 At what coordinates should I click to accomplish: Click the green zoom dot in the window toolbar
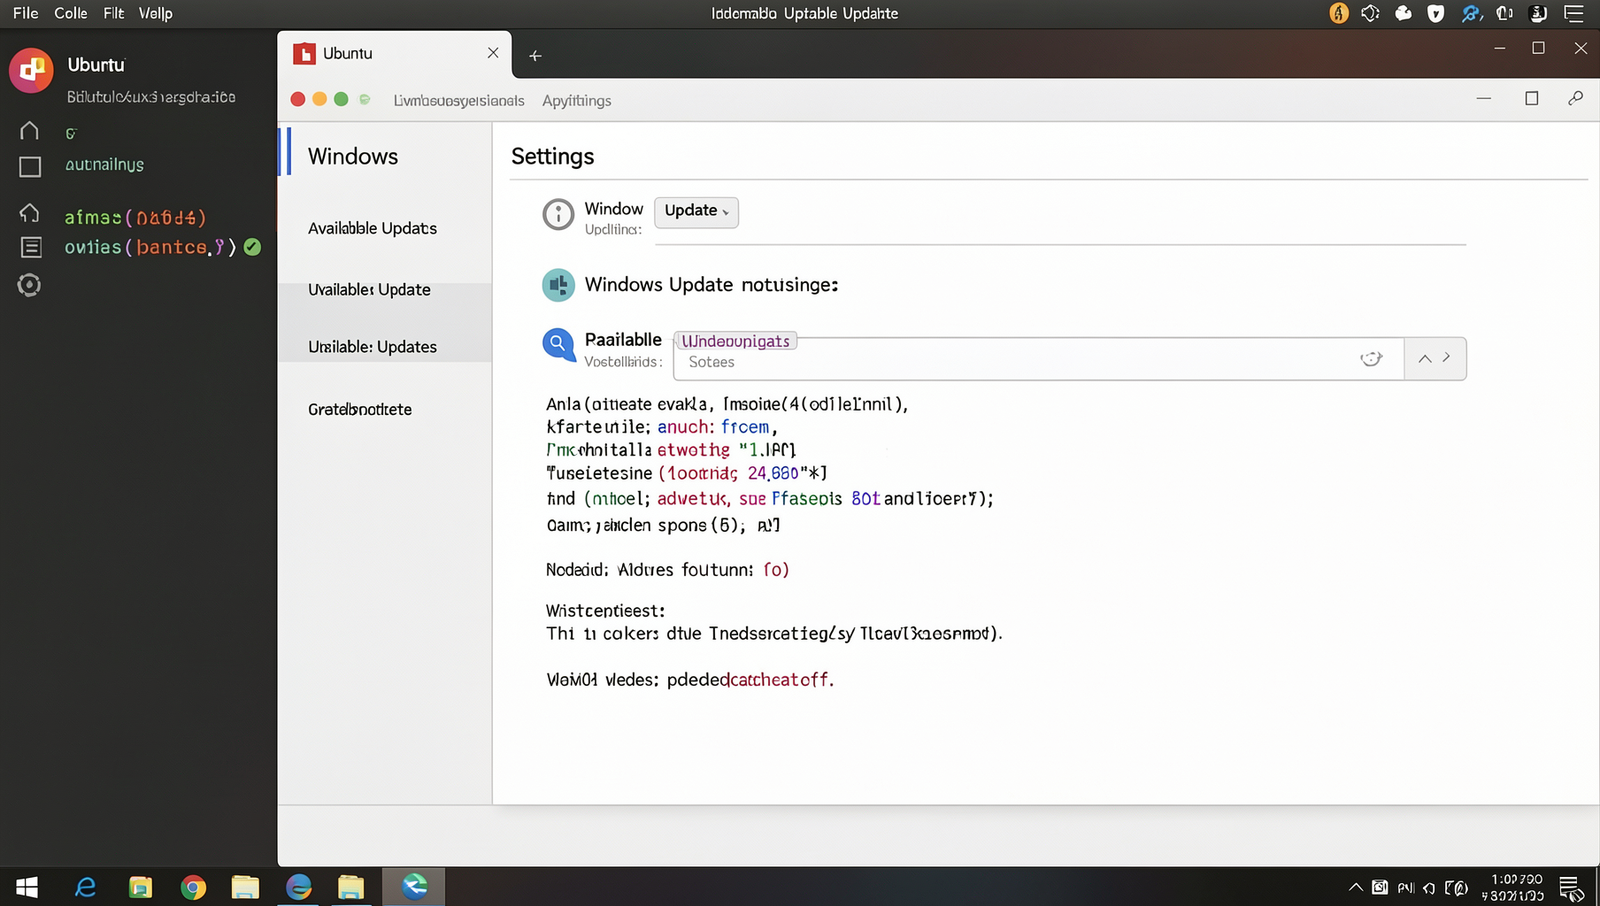[x=341, y=99]
